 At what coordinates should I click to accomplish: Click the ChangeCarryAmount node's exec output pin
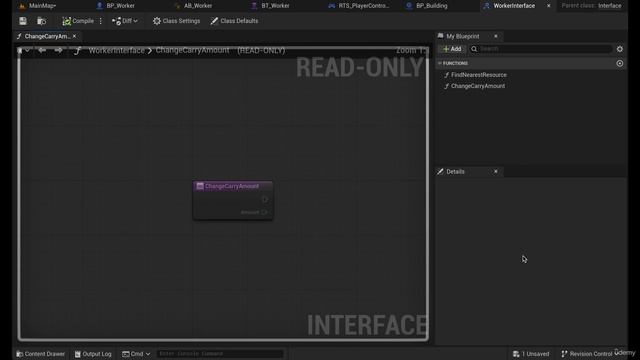[265, 200]
